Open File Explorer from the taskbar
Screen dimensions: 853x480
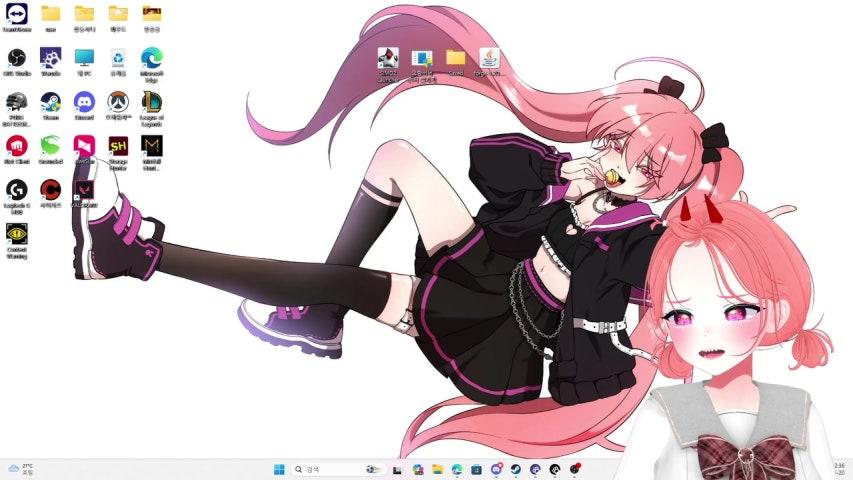coord(437,469)
